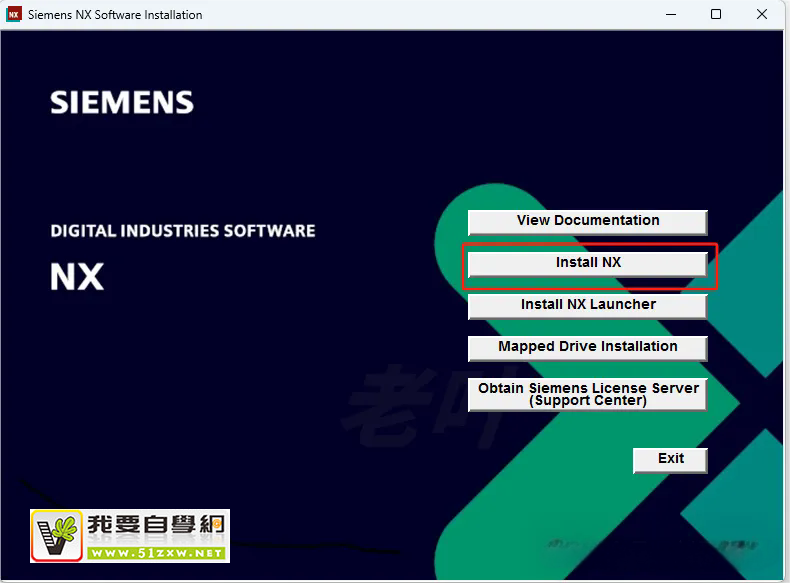The width and height of the screenshot is (790, 583).
Task: Maximize the installer window
Action: 716,15
